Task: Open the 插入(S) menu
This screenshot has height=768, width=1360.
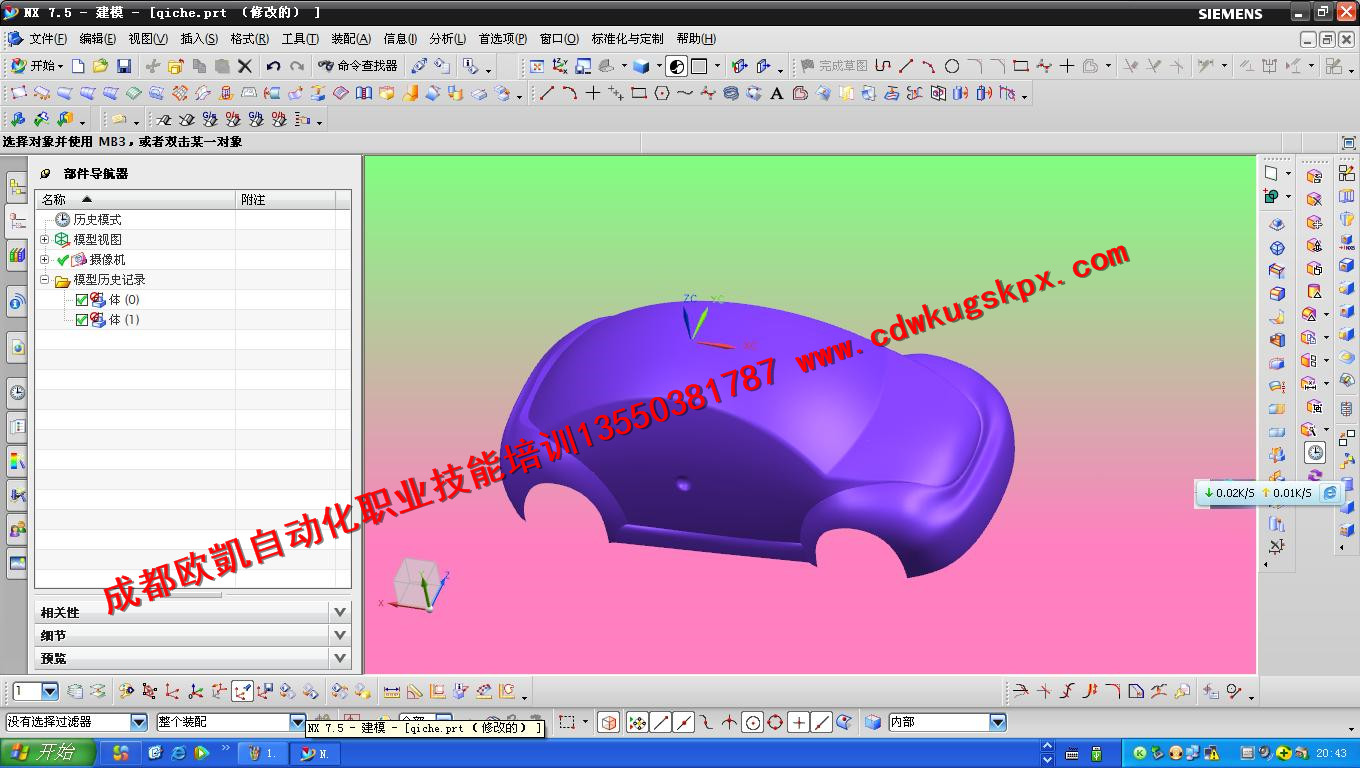Action: click(199, 39)
